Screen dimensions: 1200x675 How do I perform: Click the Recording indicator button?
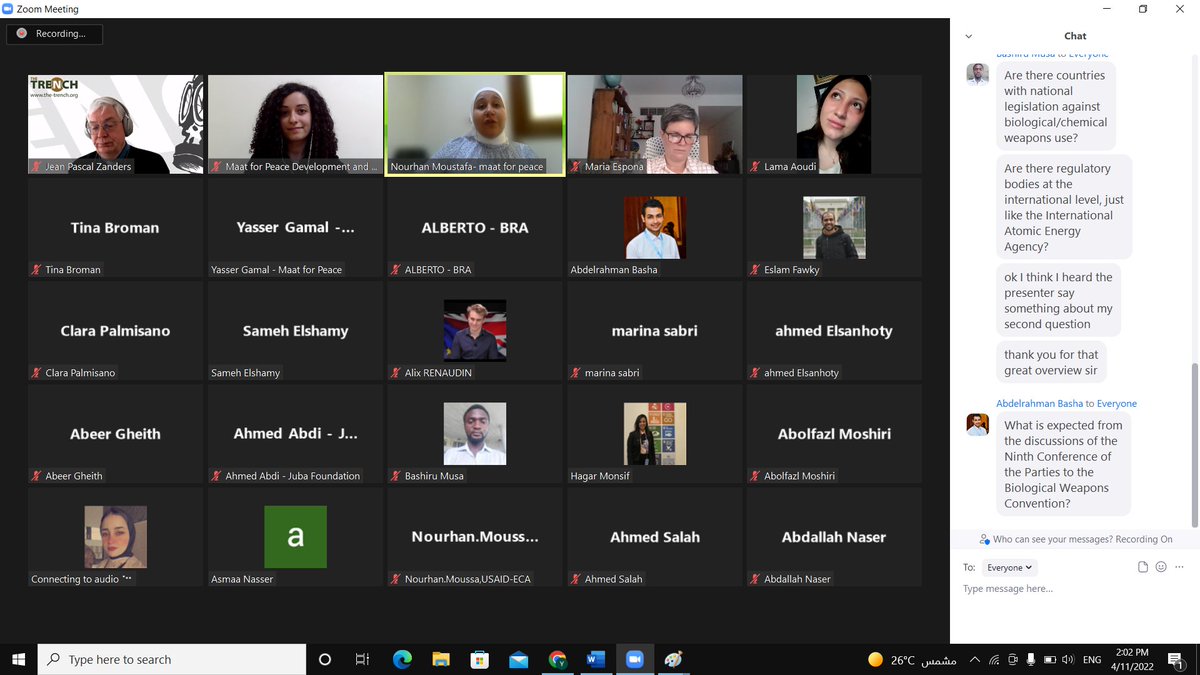click(x=54, y=33)
